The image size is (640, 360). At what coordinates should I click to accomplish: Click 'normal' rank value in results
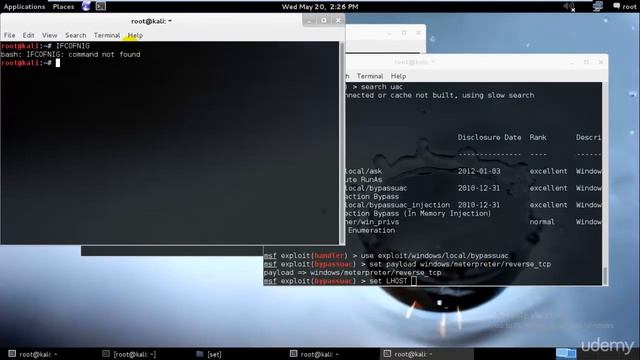click(x=542, y=222)
